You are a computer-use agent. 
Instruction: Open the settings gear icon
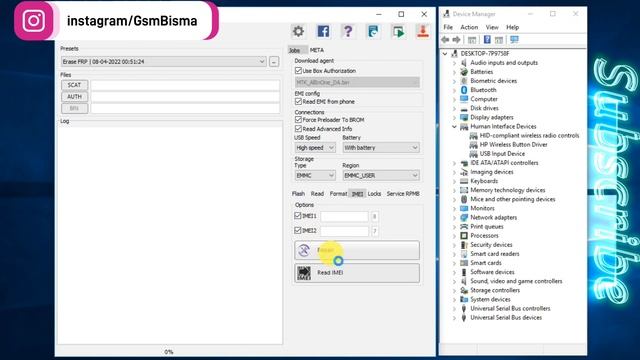click(x=298, y=31)
